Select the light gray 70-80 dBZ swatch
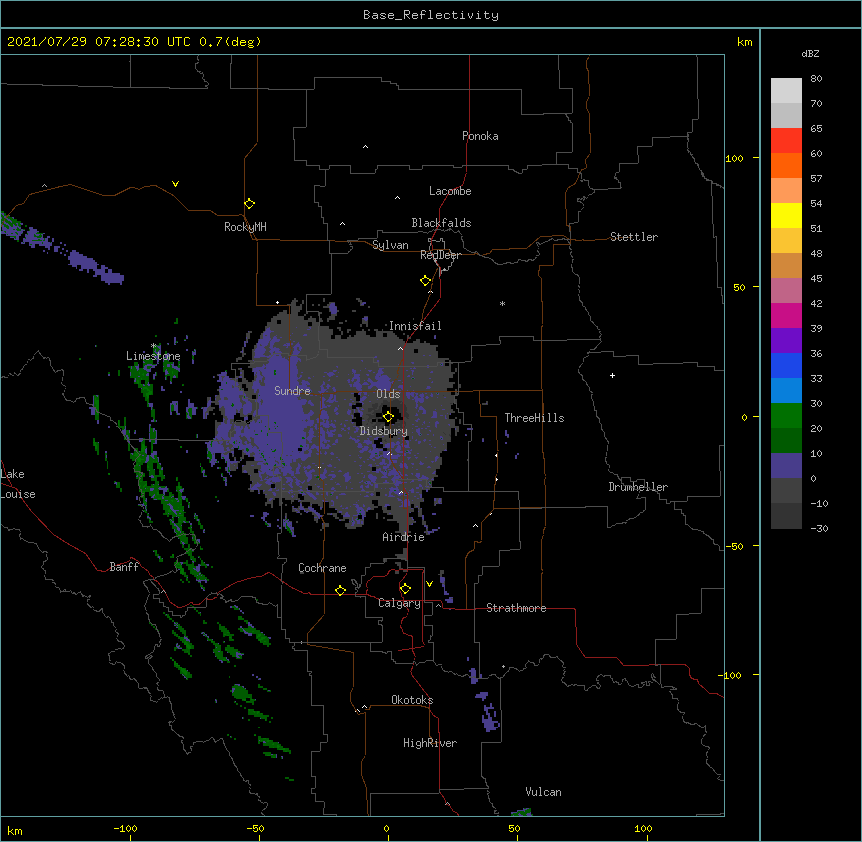Image resolution: width=862 pixels, height=842 pixels. tap(786, 90)
